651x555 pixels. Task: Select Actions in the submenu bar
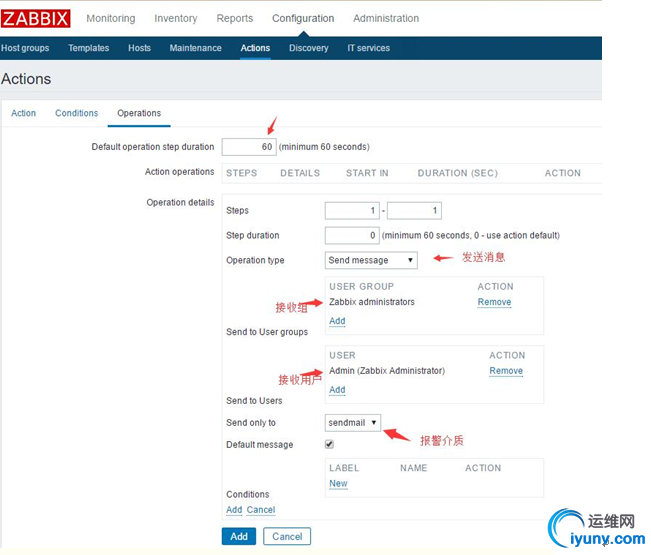[x=255, y=48]
